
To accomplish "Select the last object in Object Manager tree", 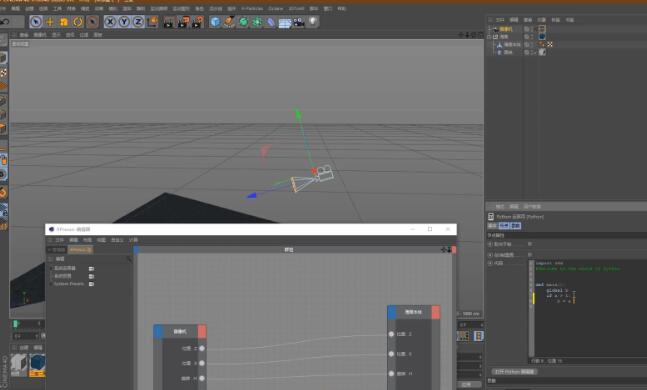I will 508,52.
